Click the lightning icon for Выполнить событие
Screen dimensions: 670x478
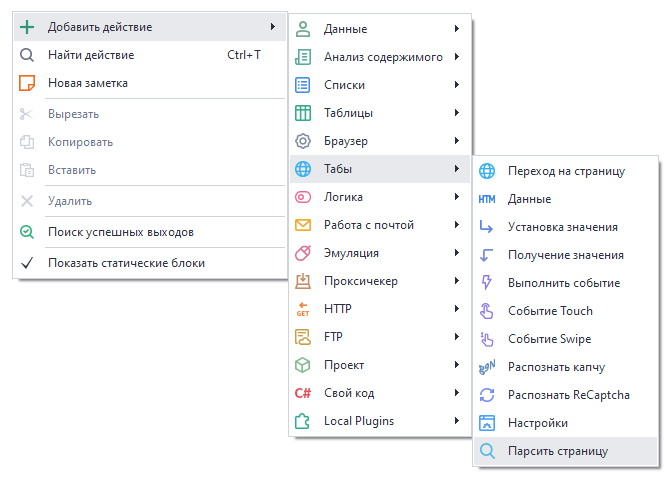487,283
